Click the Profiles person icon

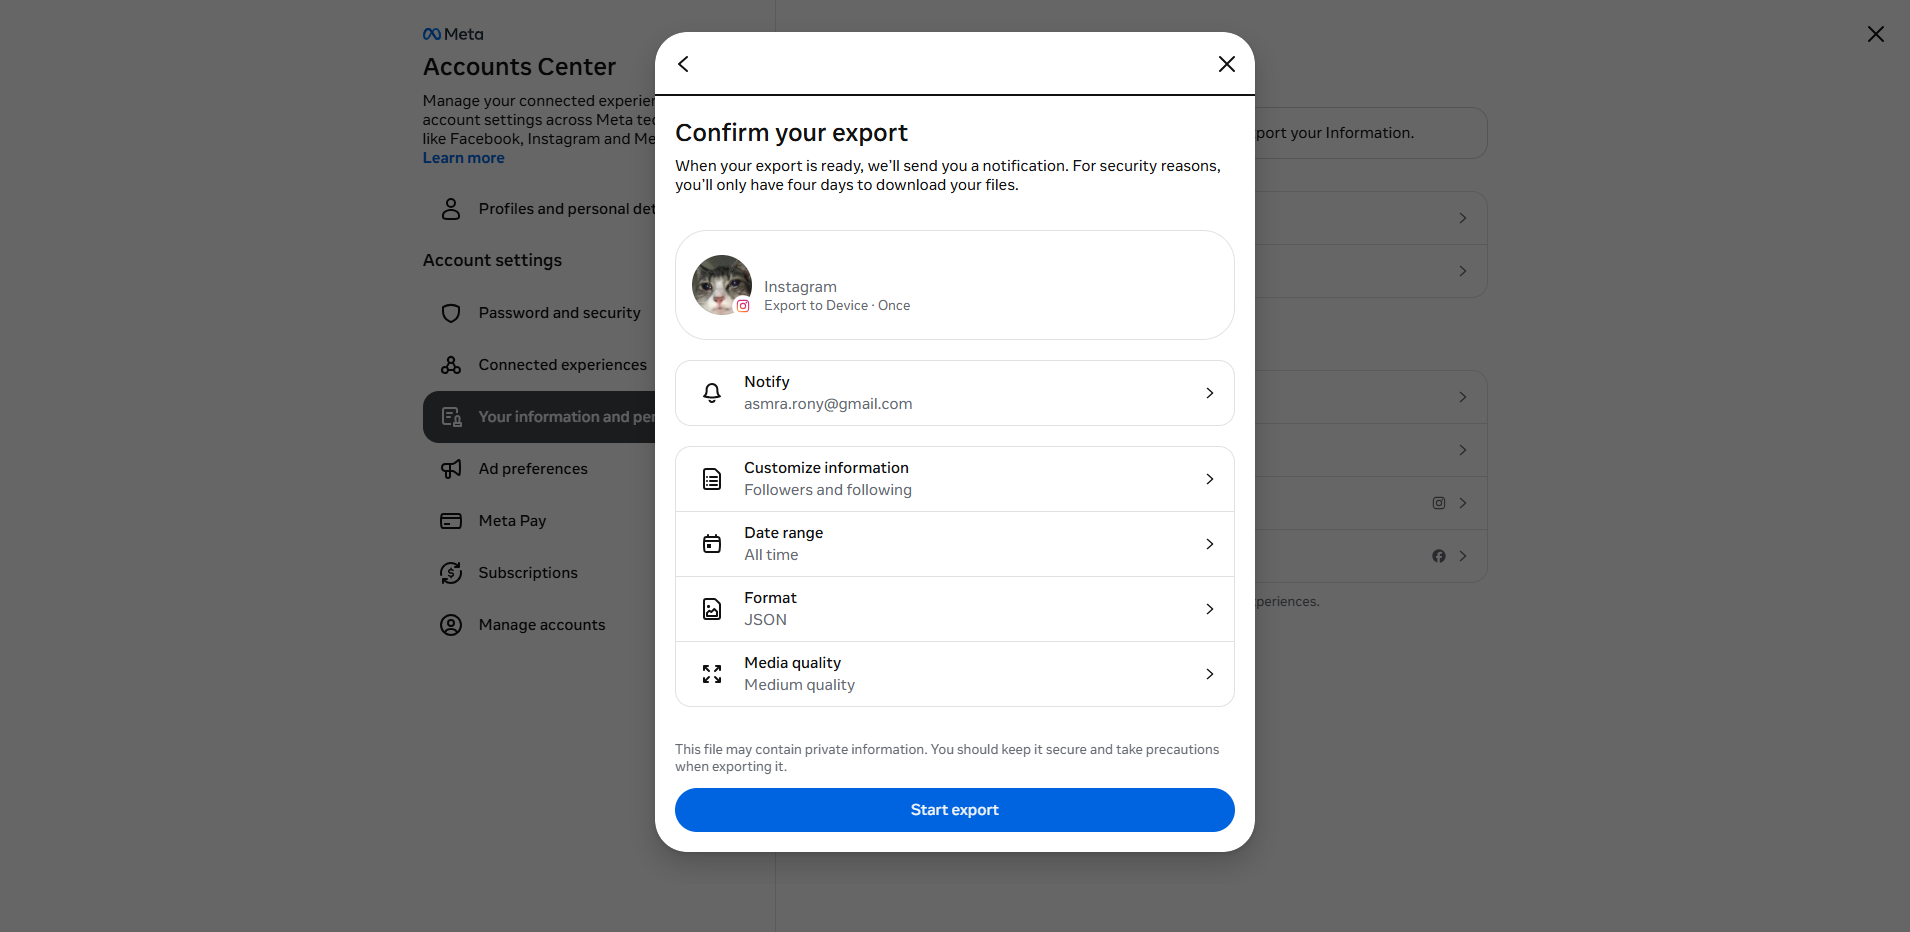pos(451,209)
